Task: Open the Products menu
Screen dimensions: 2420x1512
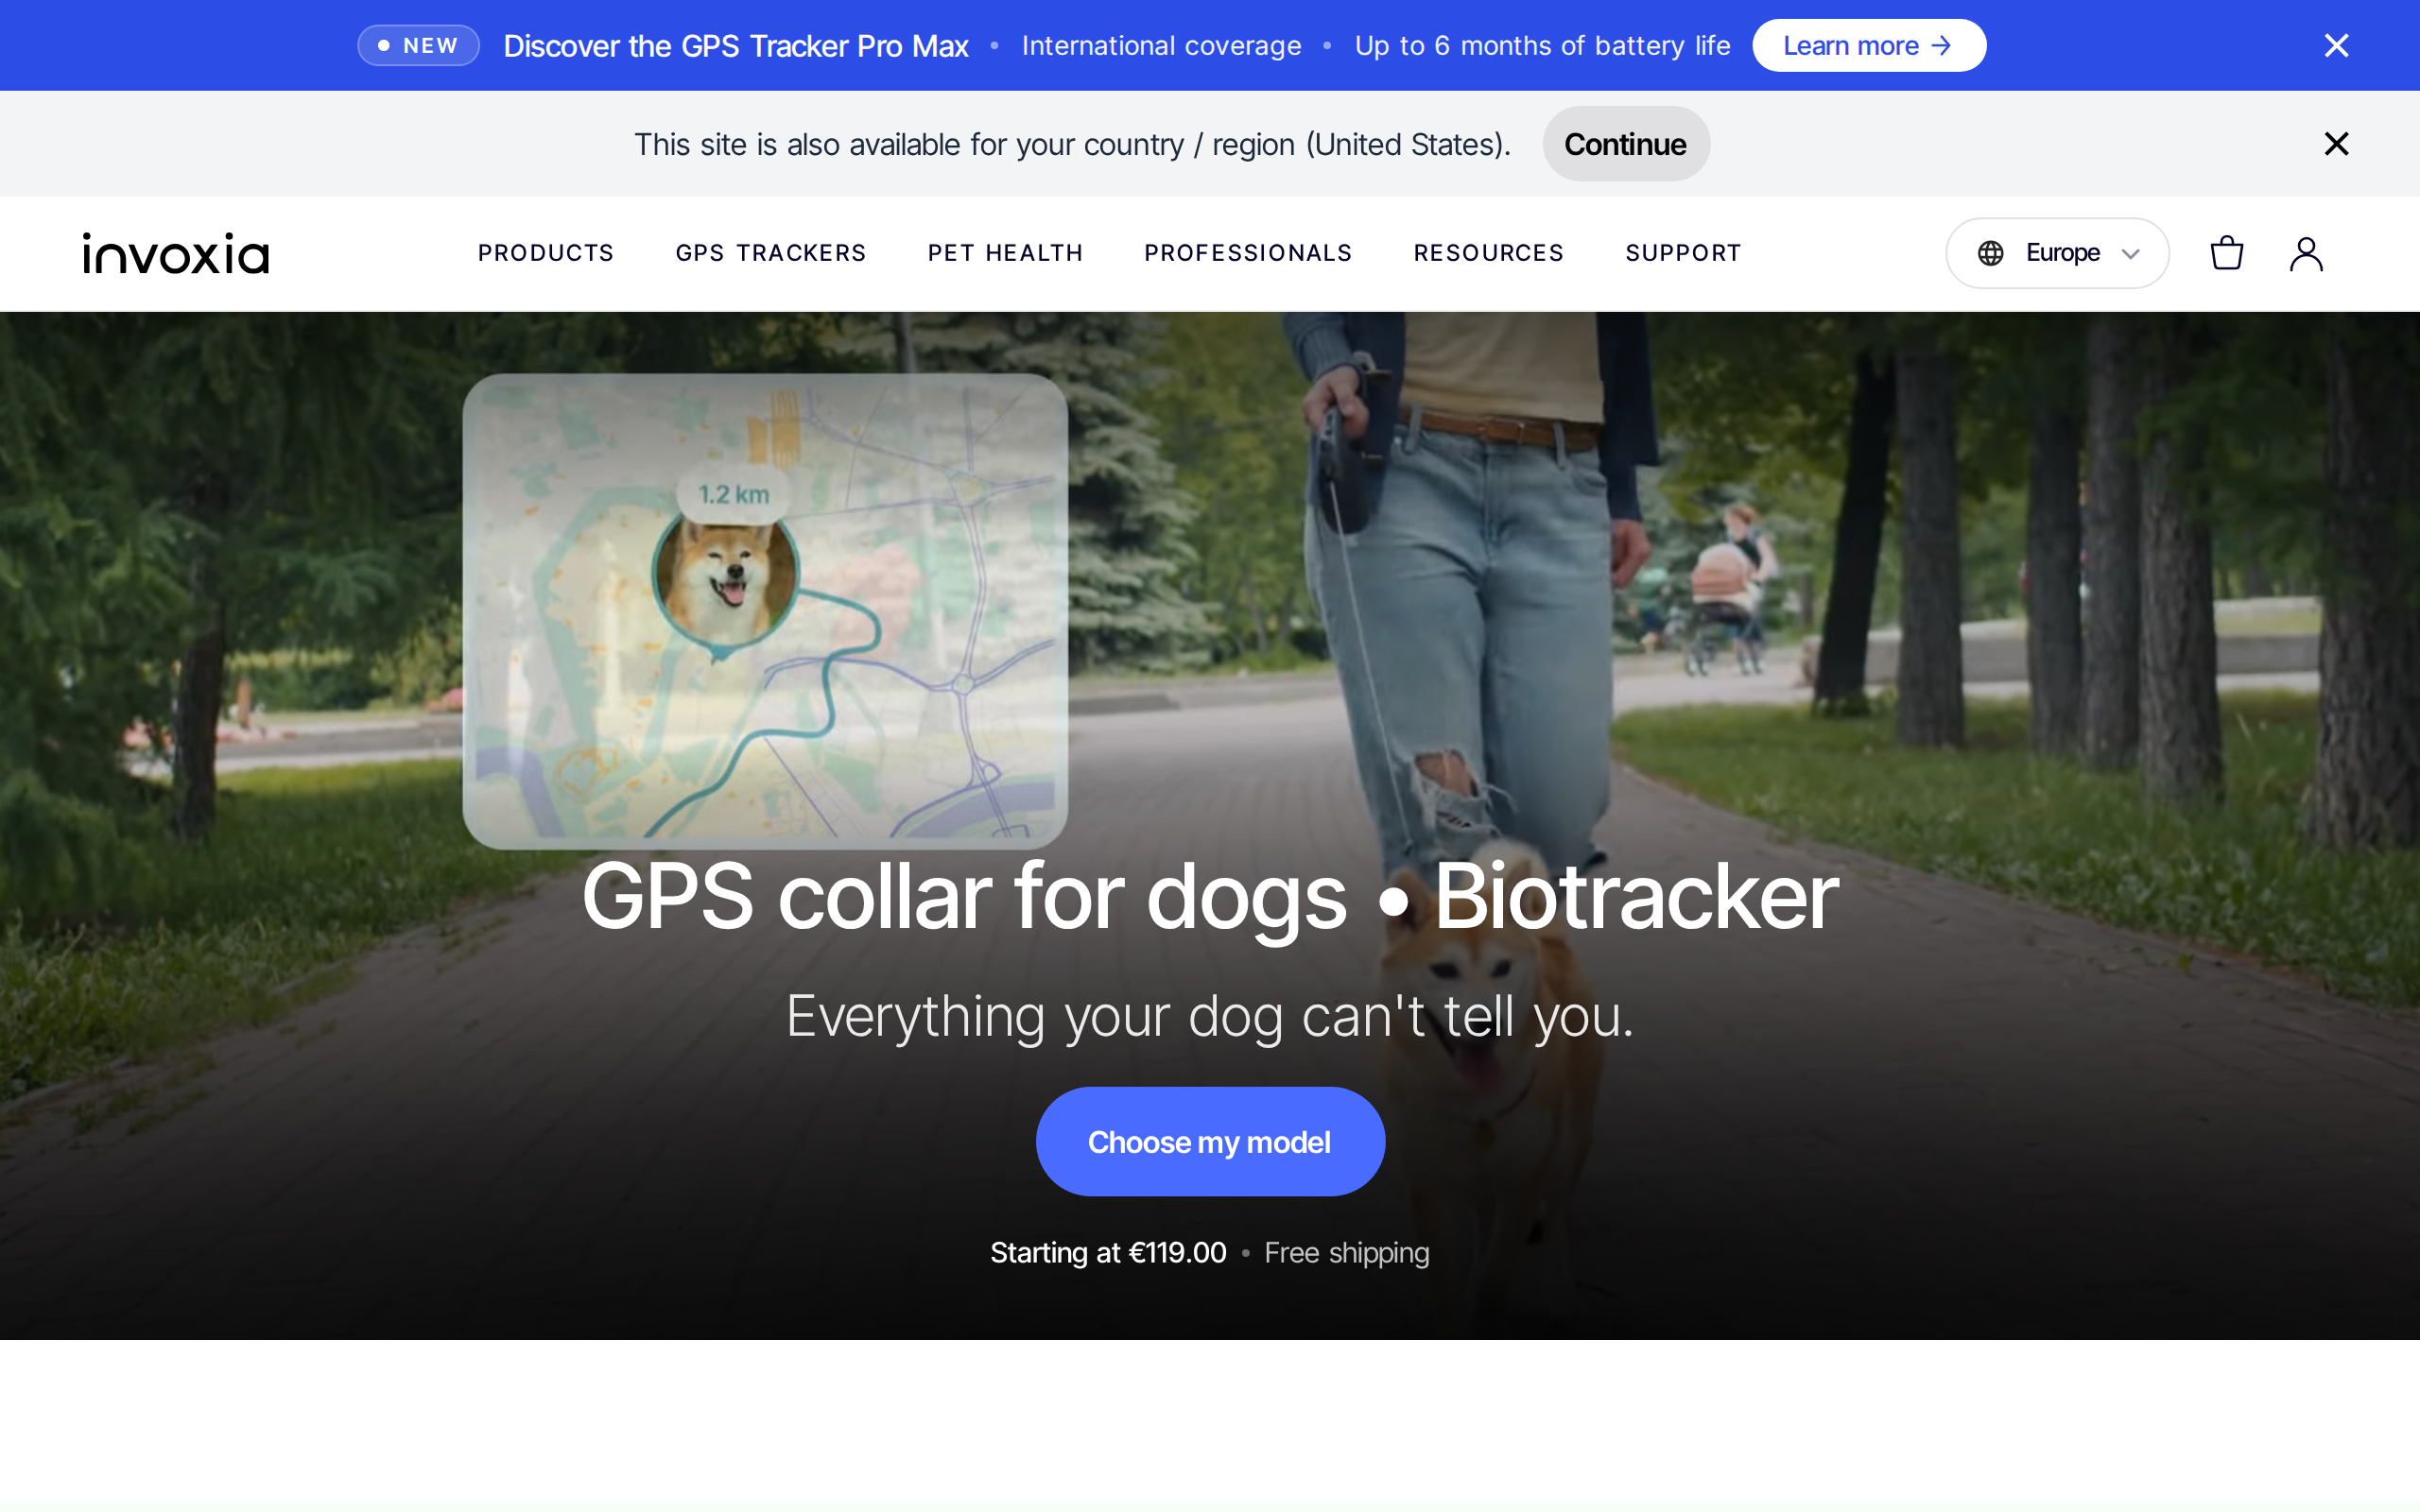Action: pos(546,253)
